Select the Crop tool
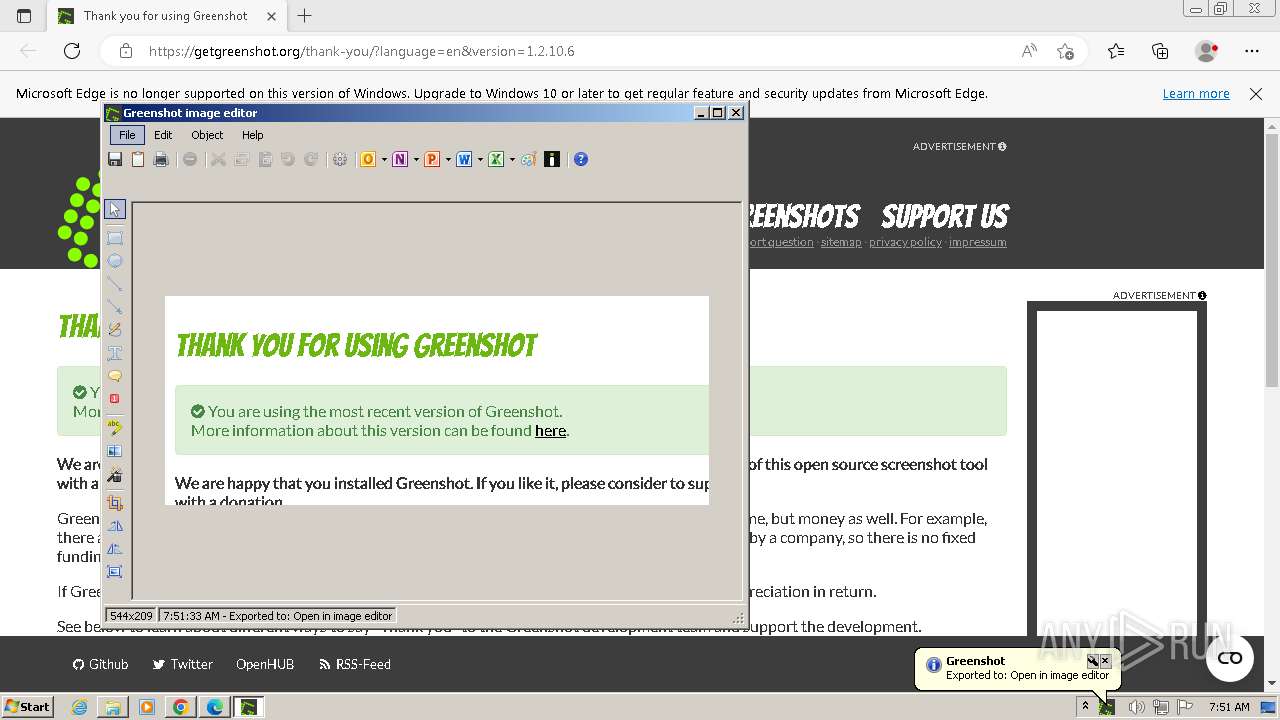Viewport: 1280px width, 720px height. coord(115,502)
